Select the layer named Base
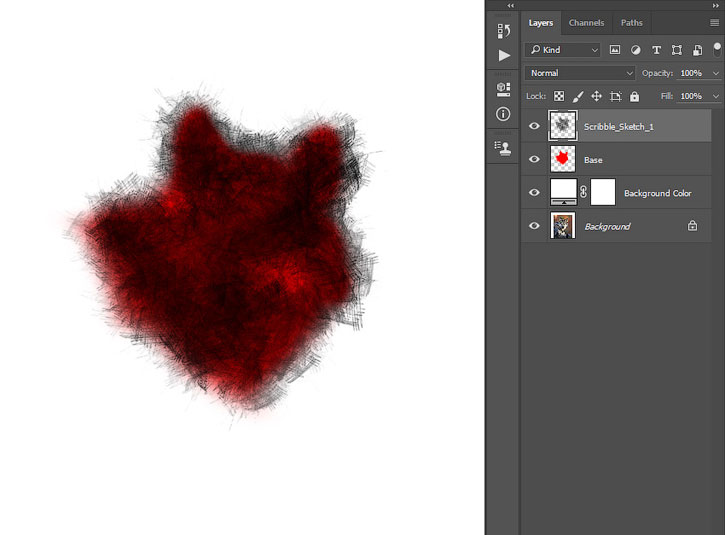This screenshot has height=535, width=725. 593,160
